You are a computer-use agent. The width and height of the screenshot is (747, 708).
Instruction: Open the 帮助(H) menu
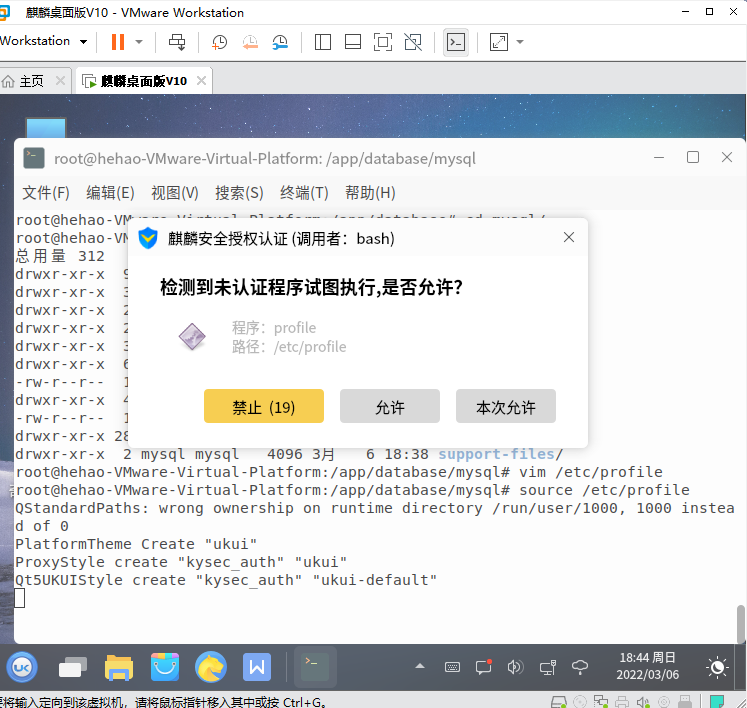point(370,193)
